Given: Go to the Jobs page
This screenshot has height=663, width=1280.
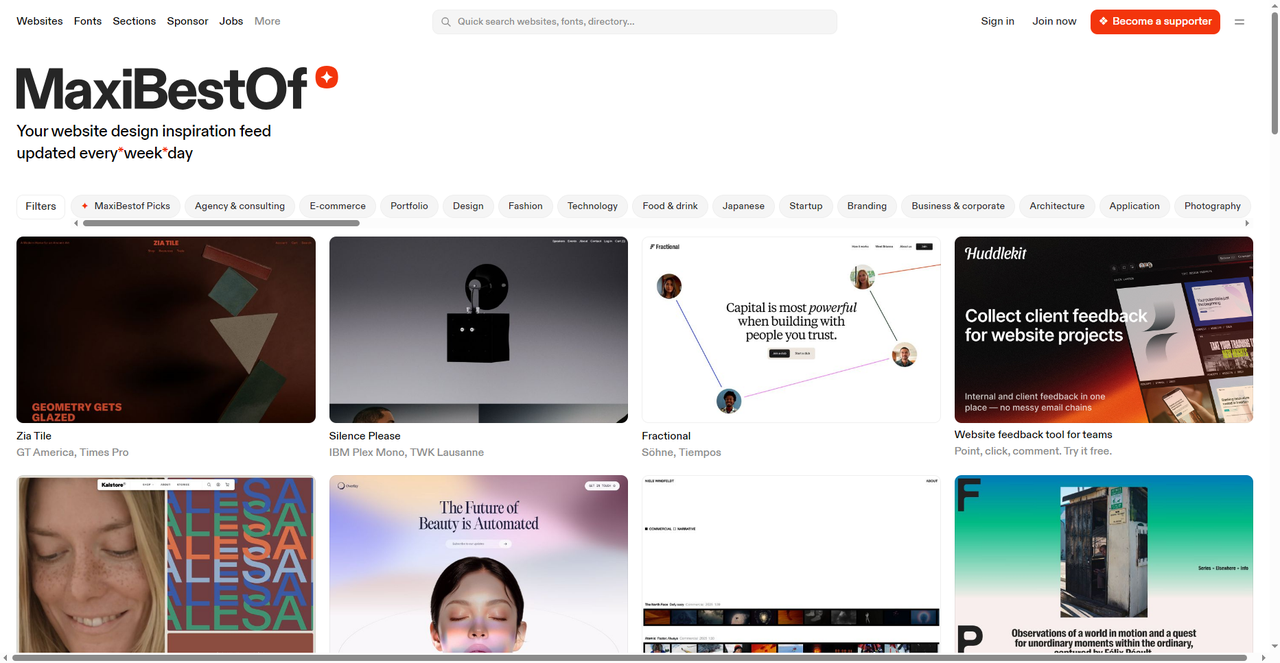Looking at the screenshot, I should (231, 21).
